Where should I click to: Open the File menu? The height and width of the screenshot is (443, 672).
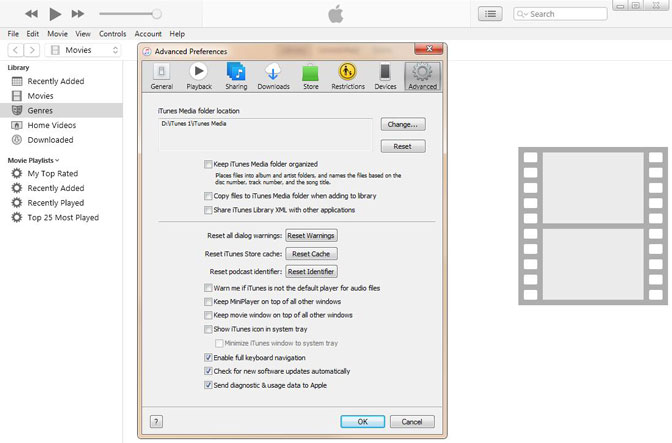(x=13, y=34)
